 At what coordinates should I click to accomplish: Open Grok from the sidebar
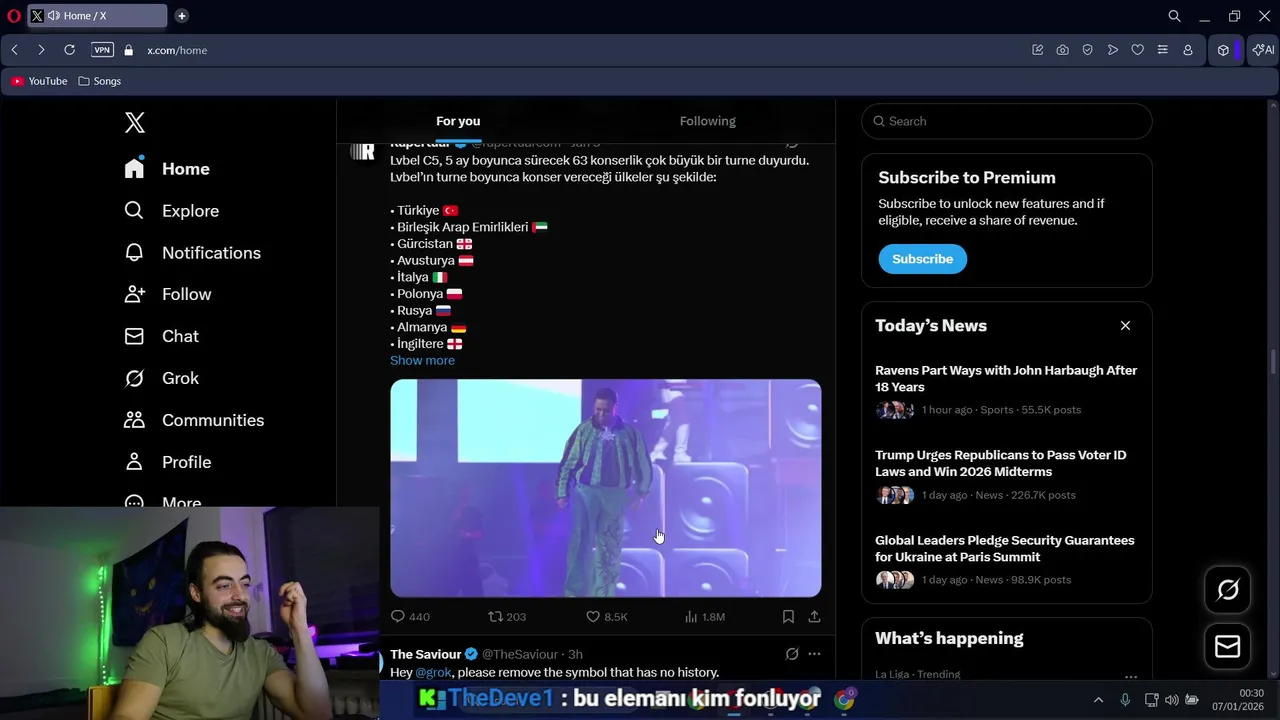pyautogui.click(x=161, y=378)
